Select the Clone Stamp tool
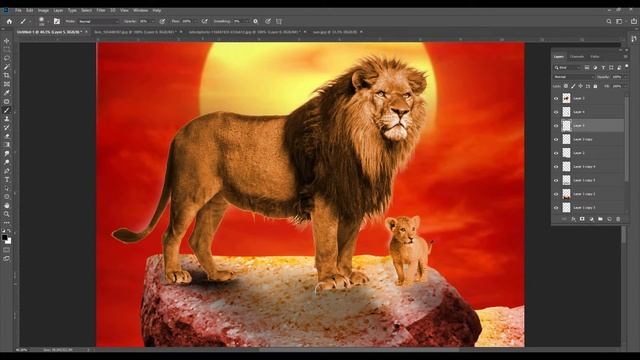Image resolution: width=640 pixels, height=360 pixels. pyautogui.click(x=7, y=119)
